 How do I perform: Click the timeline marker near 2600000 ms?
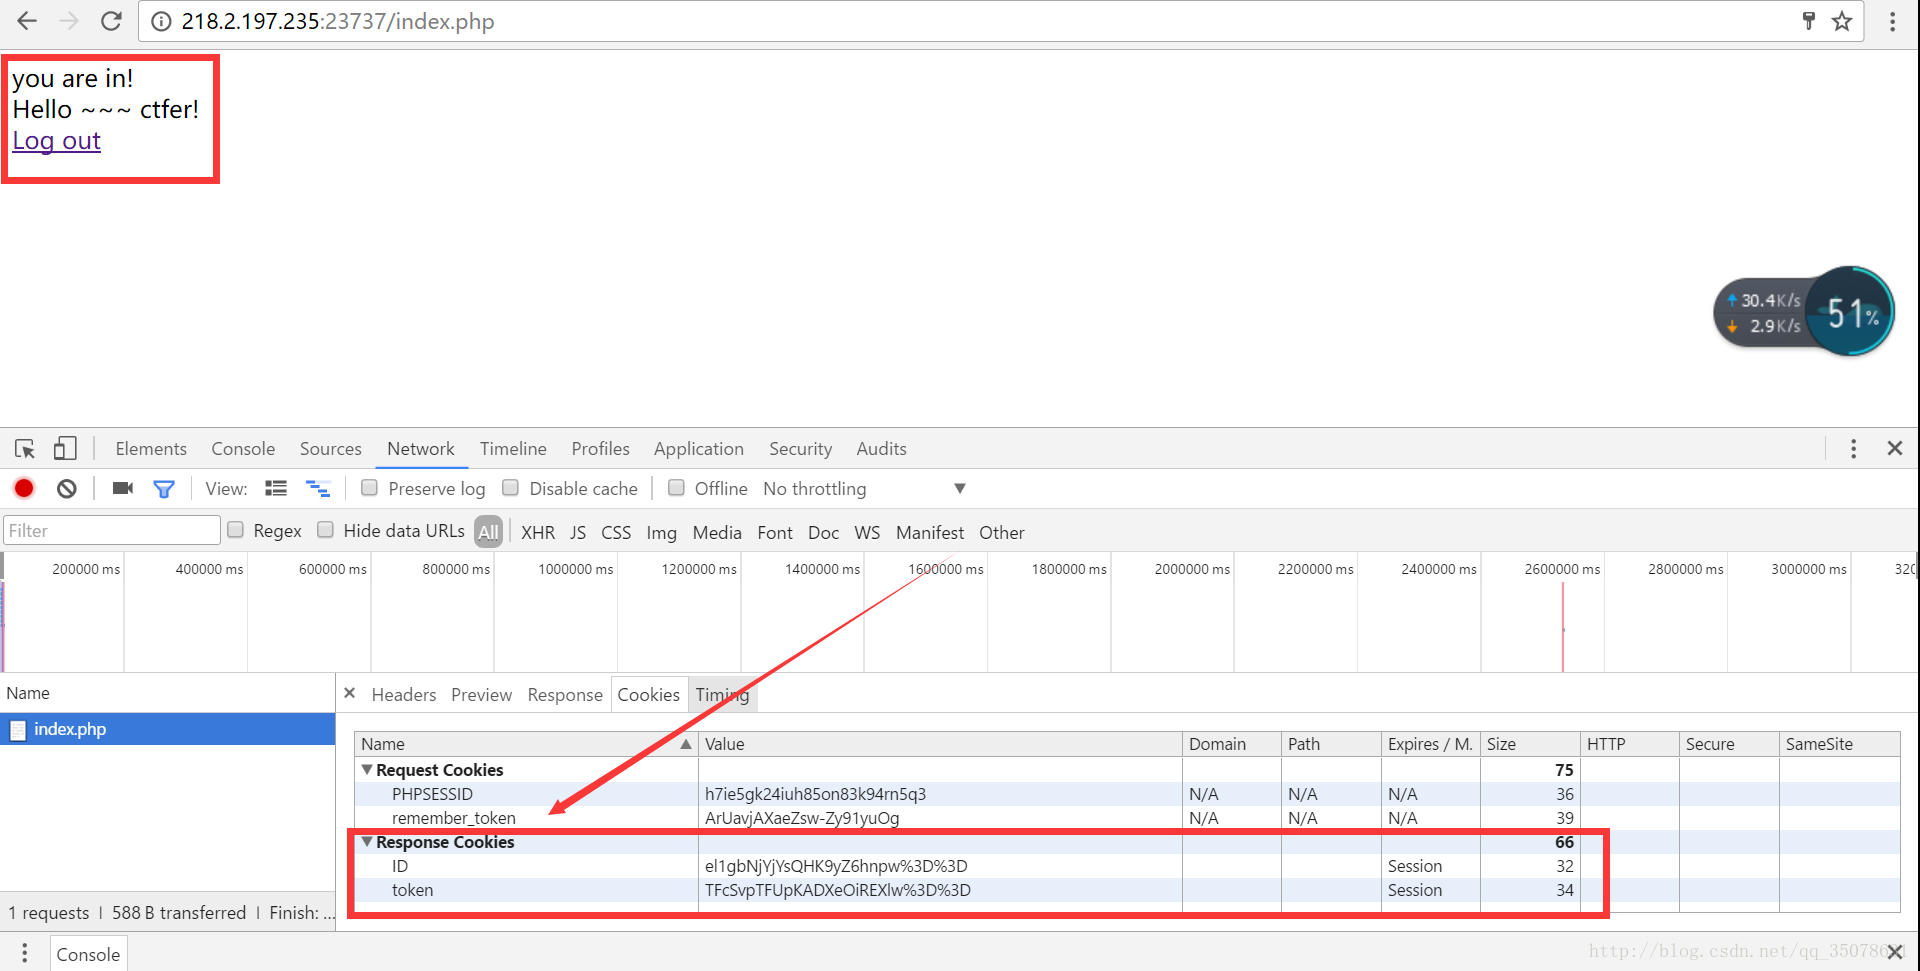coord(1563,628)
